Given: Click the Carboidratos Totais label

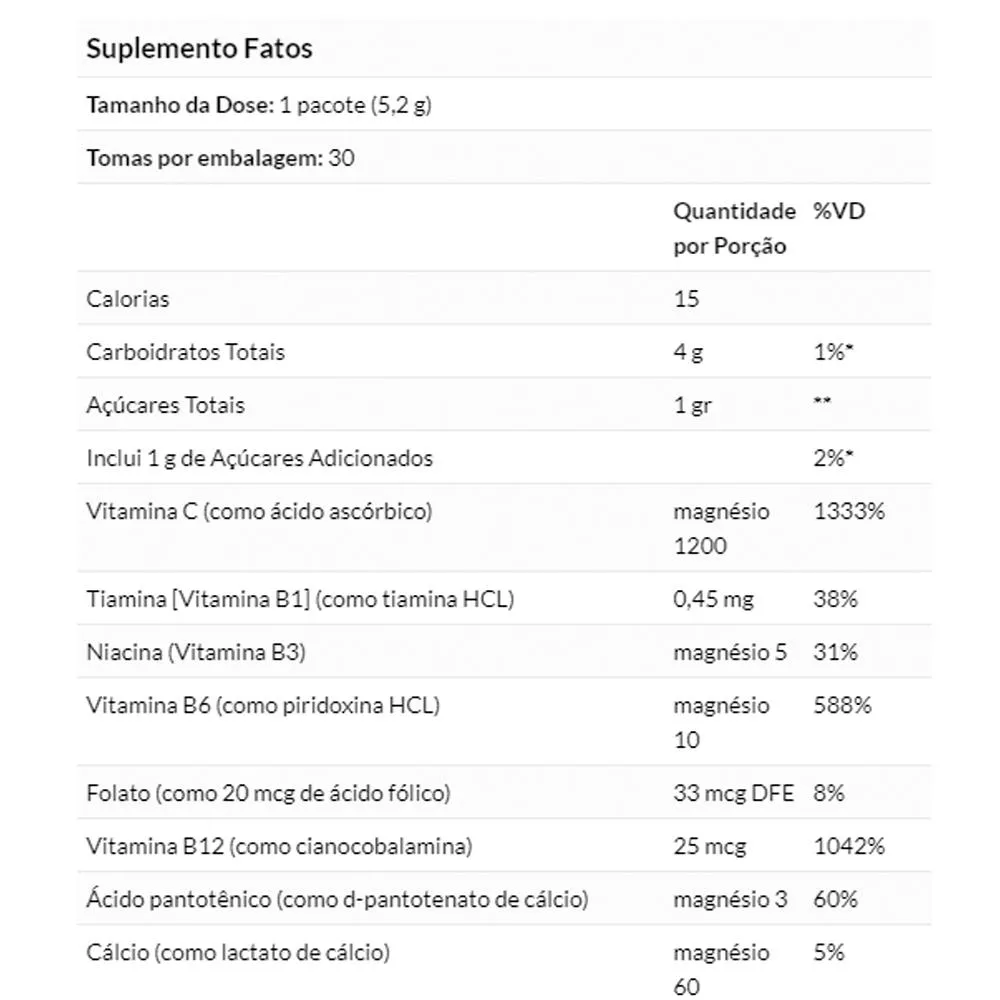Looking at the screenshot, I should click(186, 352).
